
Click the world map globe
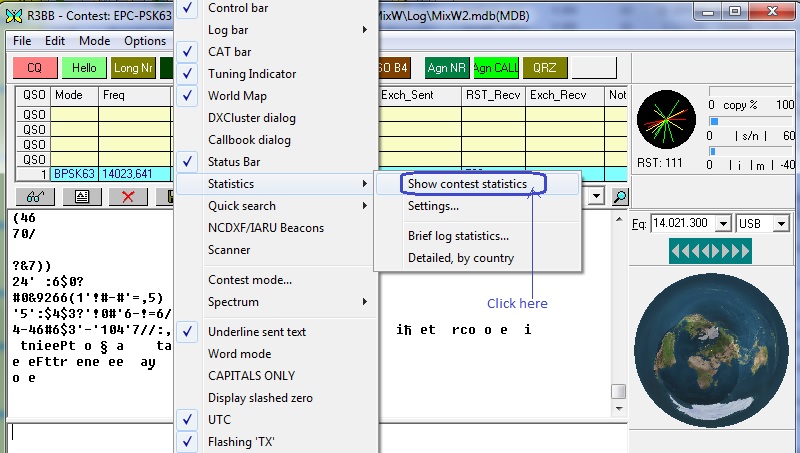tap(711, 348)
